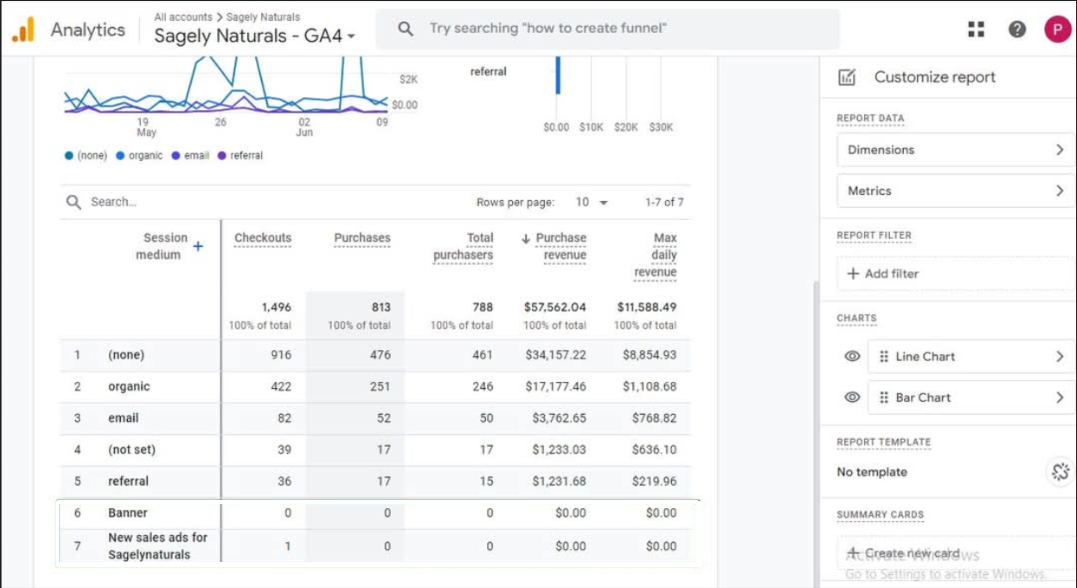Screen dimensions: 1077x588
Task: Click the $8,854.93 max daily revenue cell
Action: click(x=649, y=355)
